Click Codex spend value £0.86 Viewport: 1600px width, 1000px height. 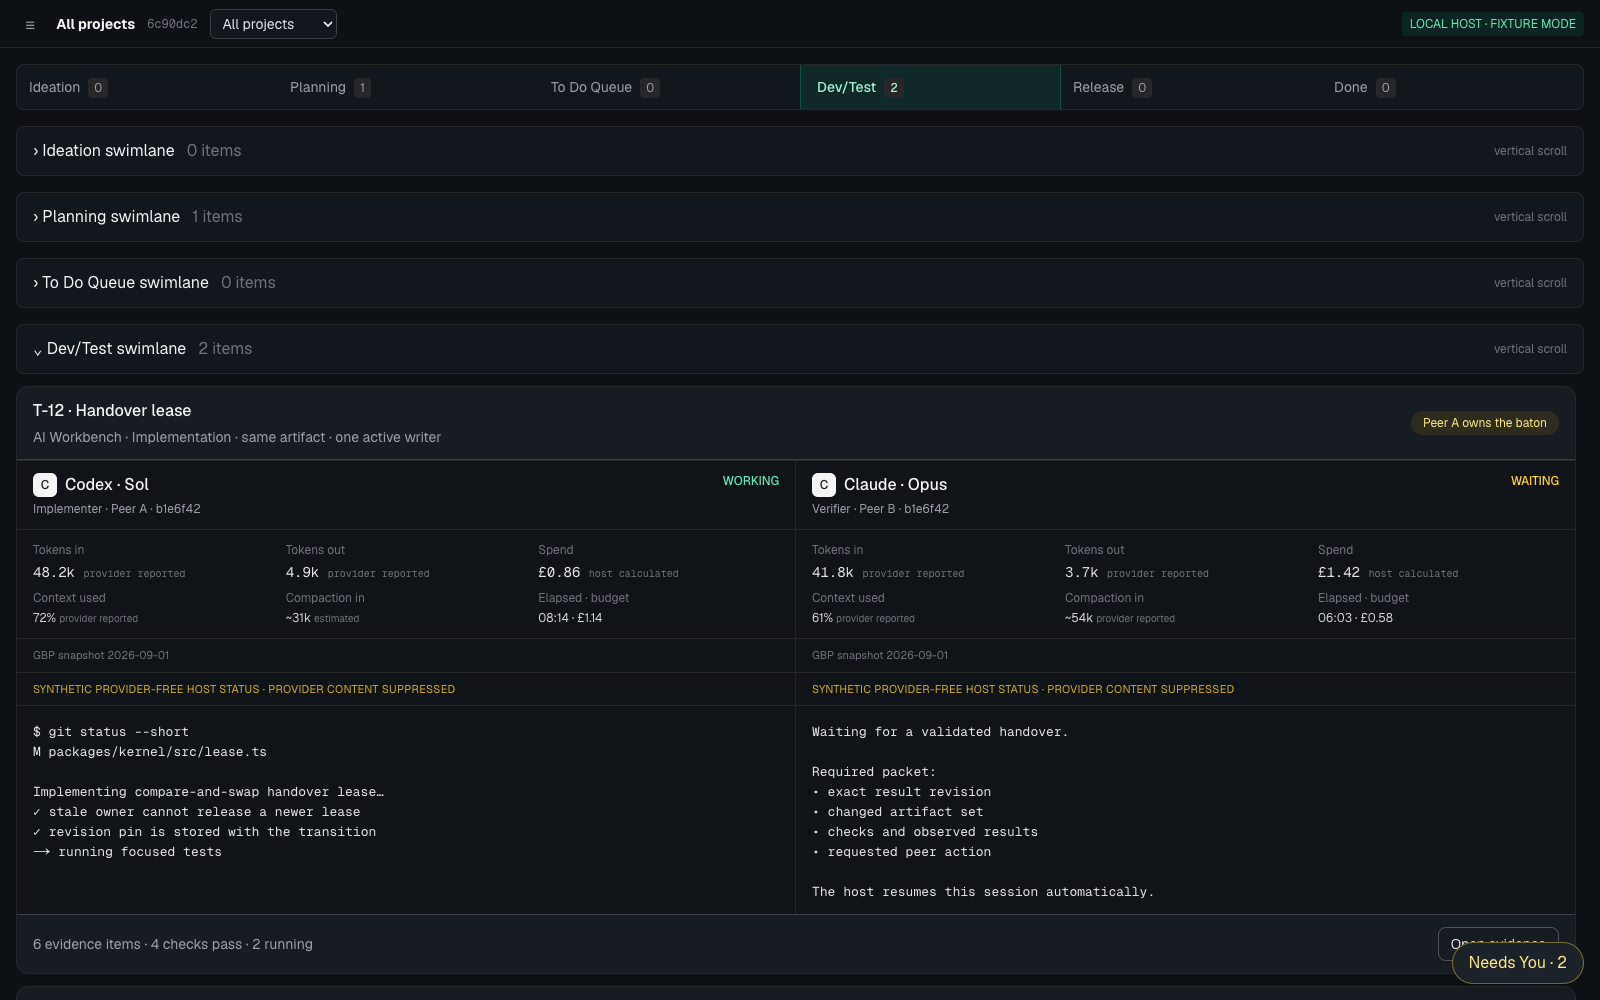point(559,573)
